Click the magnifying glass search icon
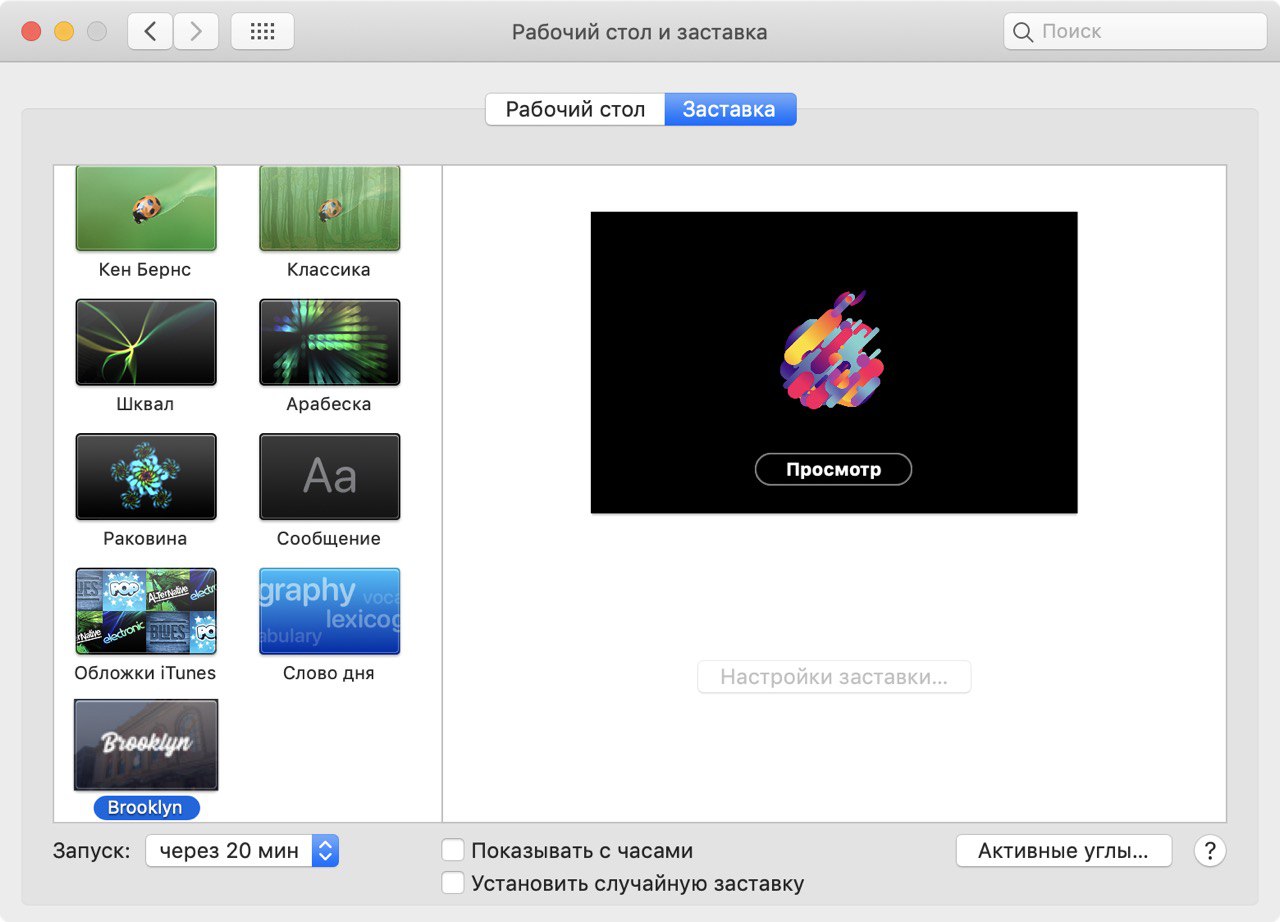The height and width of the screenshot is (922, 1280). 1022,32
